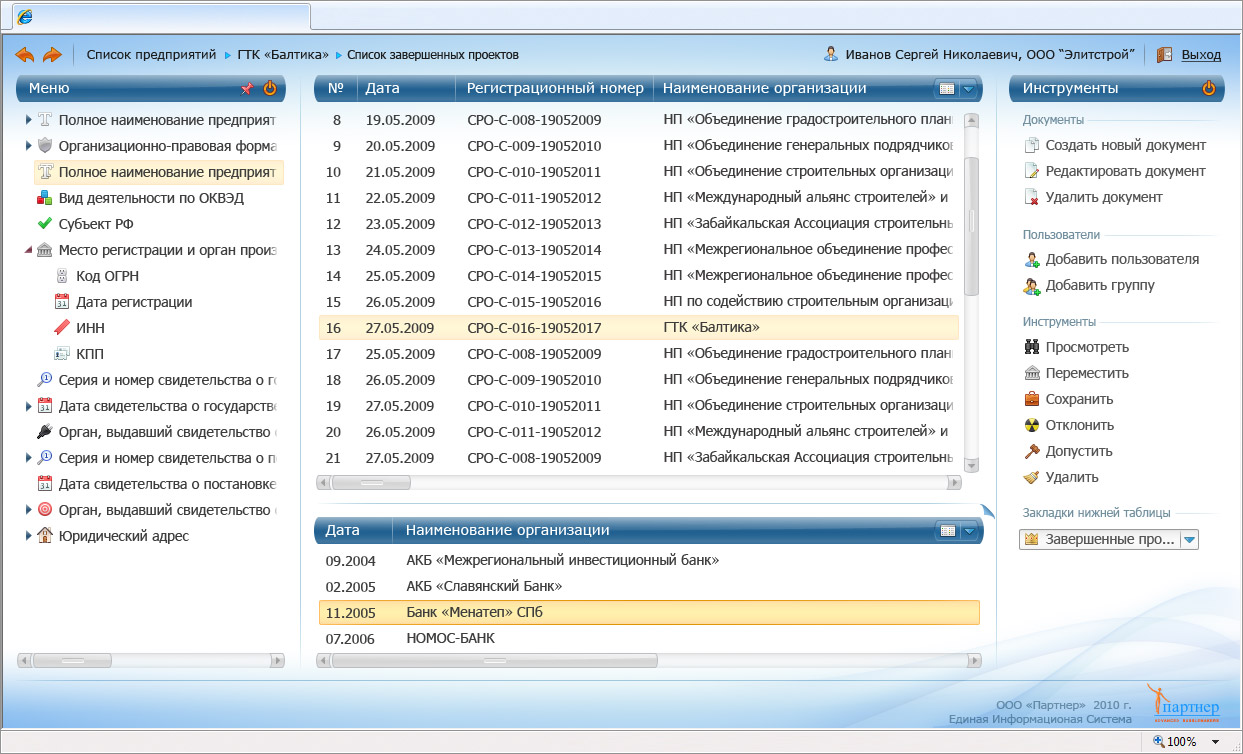Image resolution: width=1243 pixels, height=754 pixels.
Task: Select row 16 ГТК «Балтика»
Action: (638, 328)
